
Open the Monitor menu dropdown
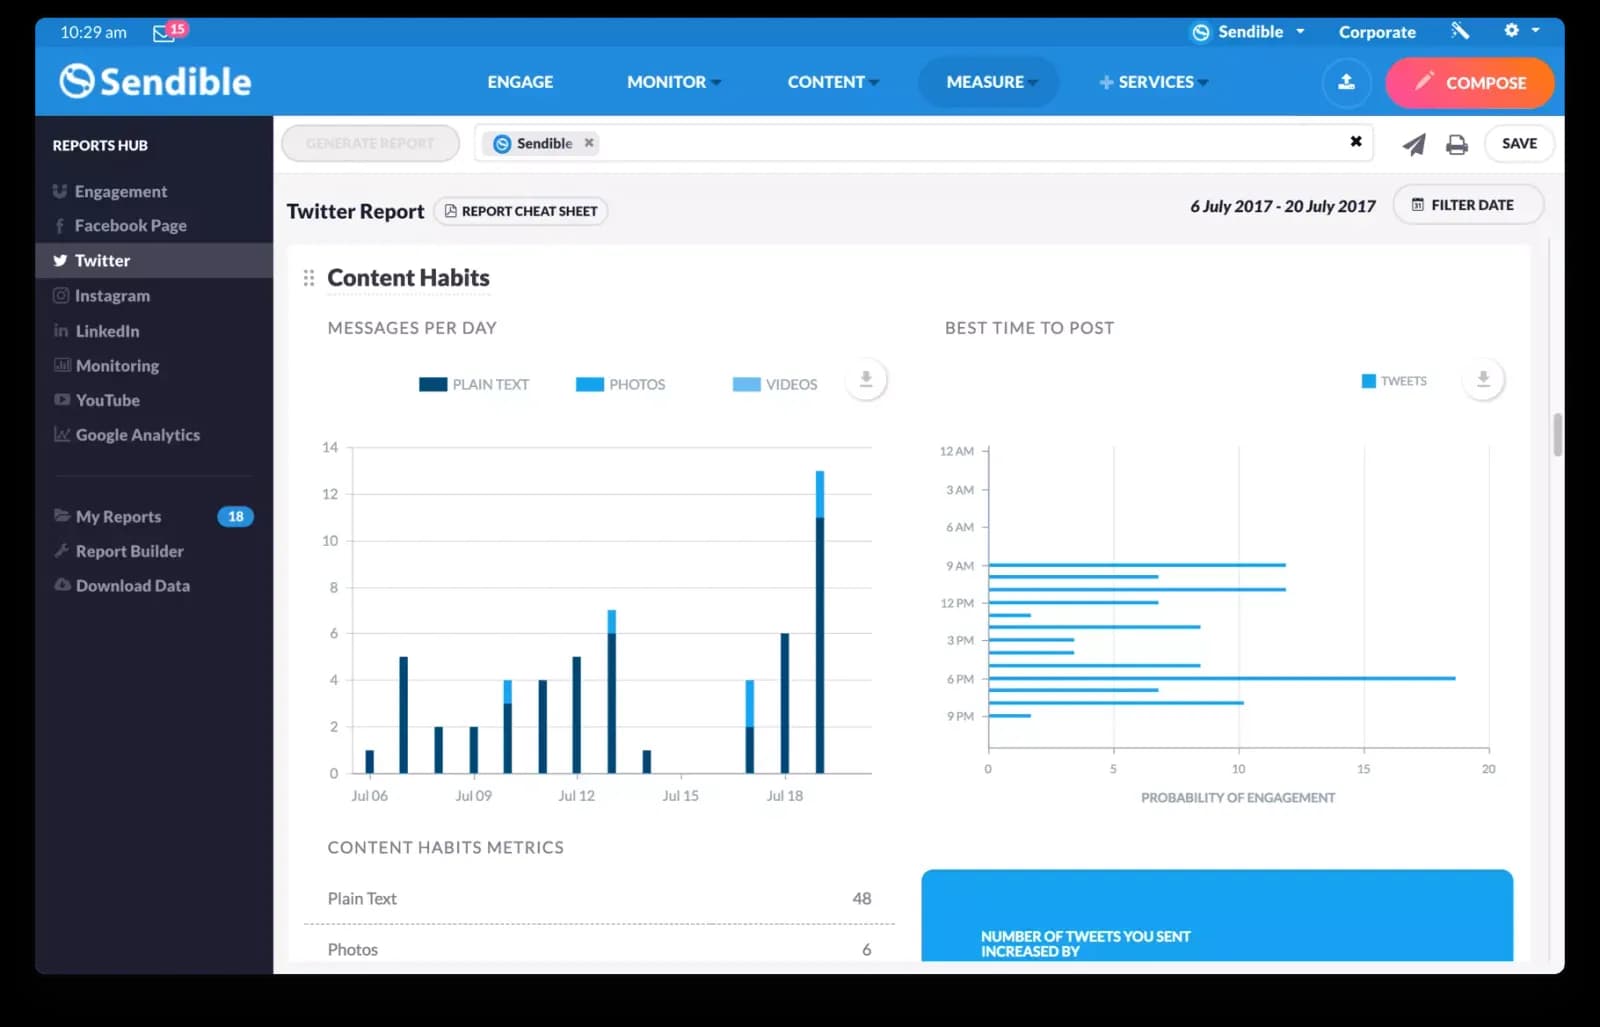coord(673,82)
